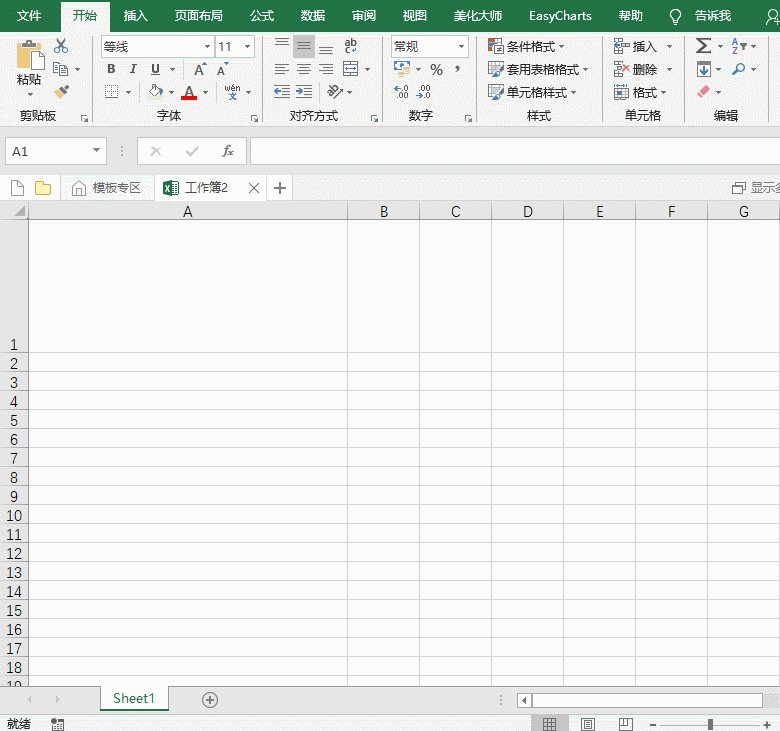
Task: Click the Copy icon in clipboard group
Action: pos(60,69)
